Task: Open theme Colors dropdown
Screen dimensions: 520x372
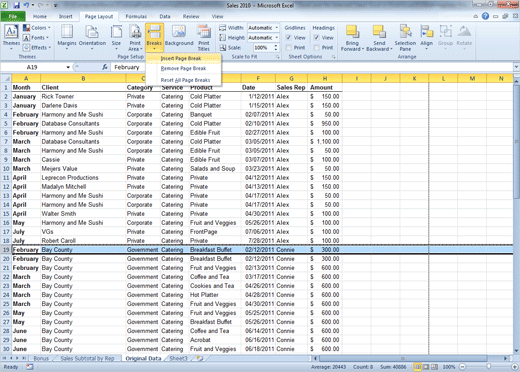Action: pos(37,28)
